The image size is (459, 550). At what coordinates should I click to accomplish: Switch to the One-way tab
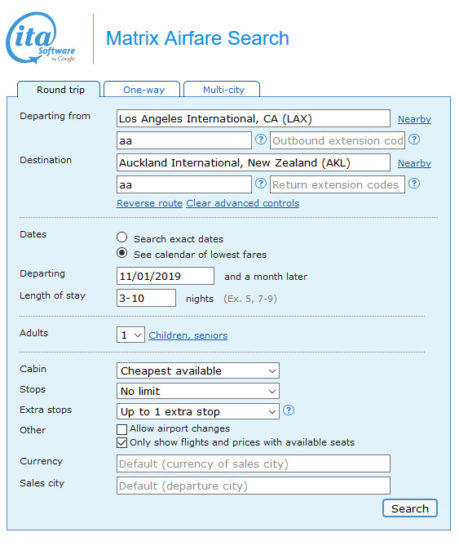(x=142, y=89)
